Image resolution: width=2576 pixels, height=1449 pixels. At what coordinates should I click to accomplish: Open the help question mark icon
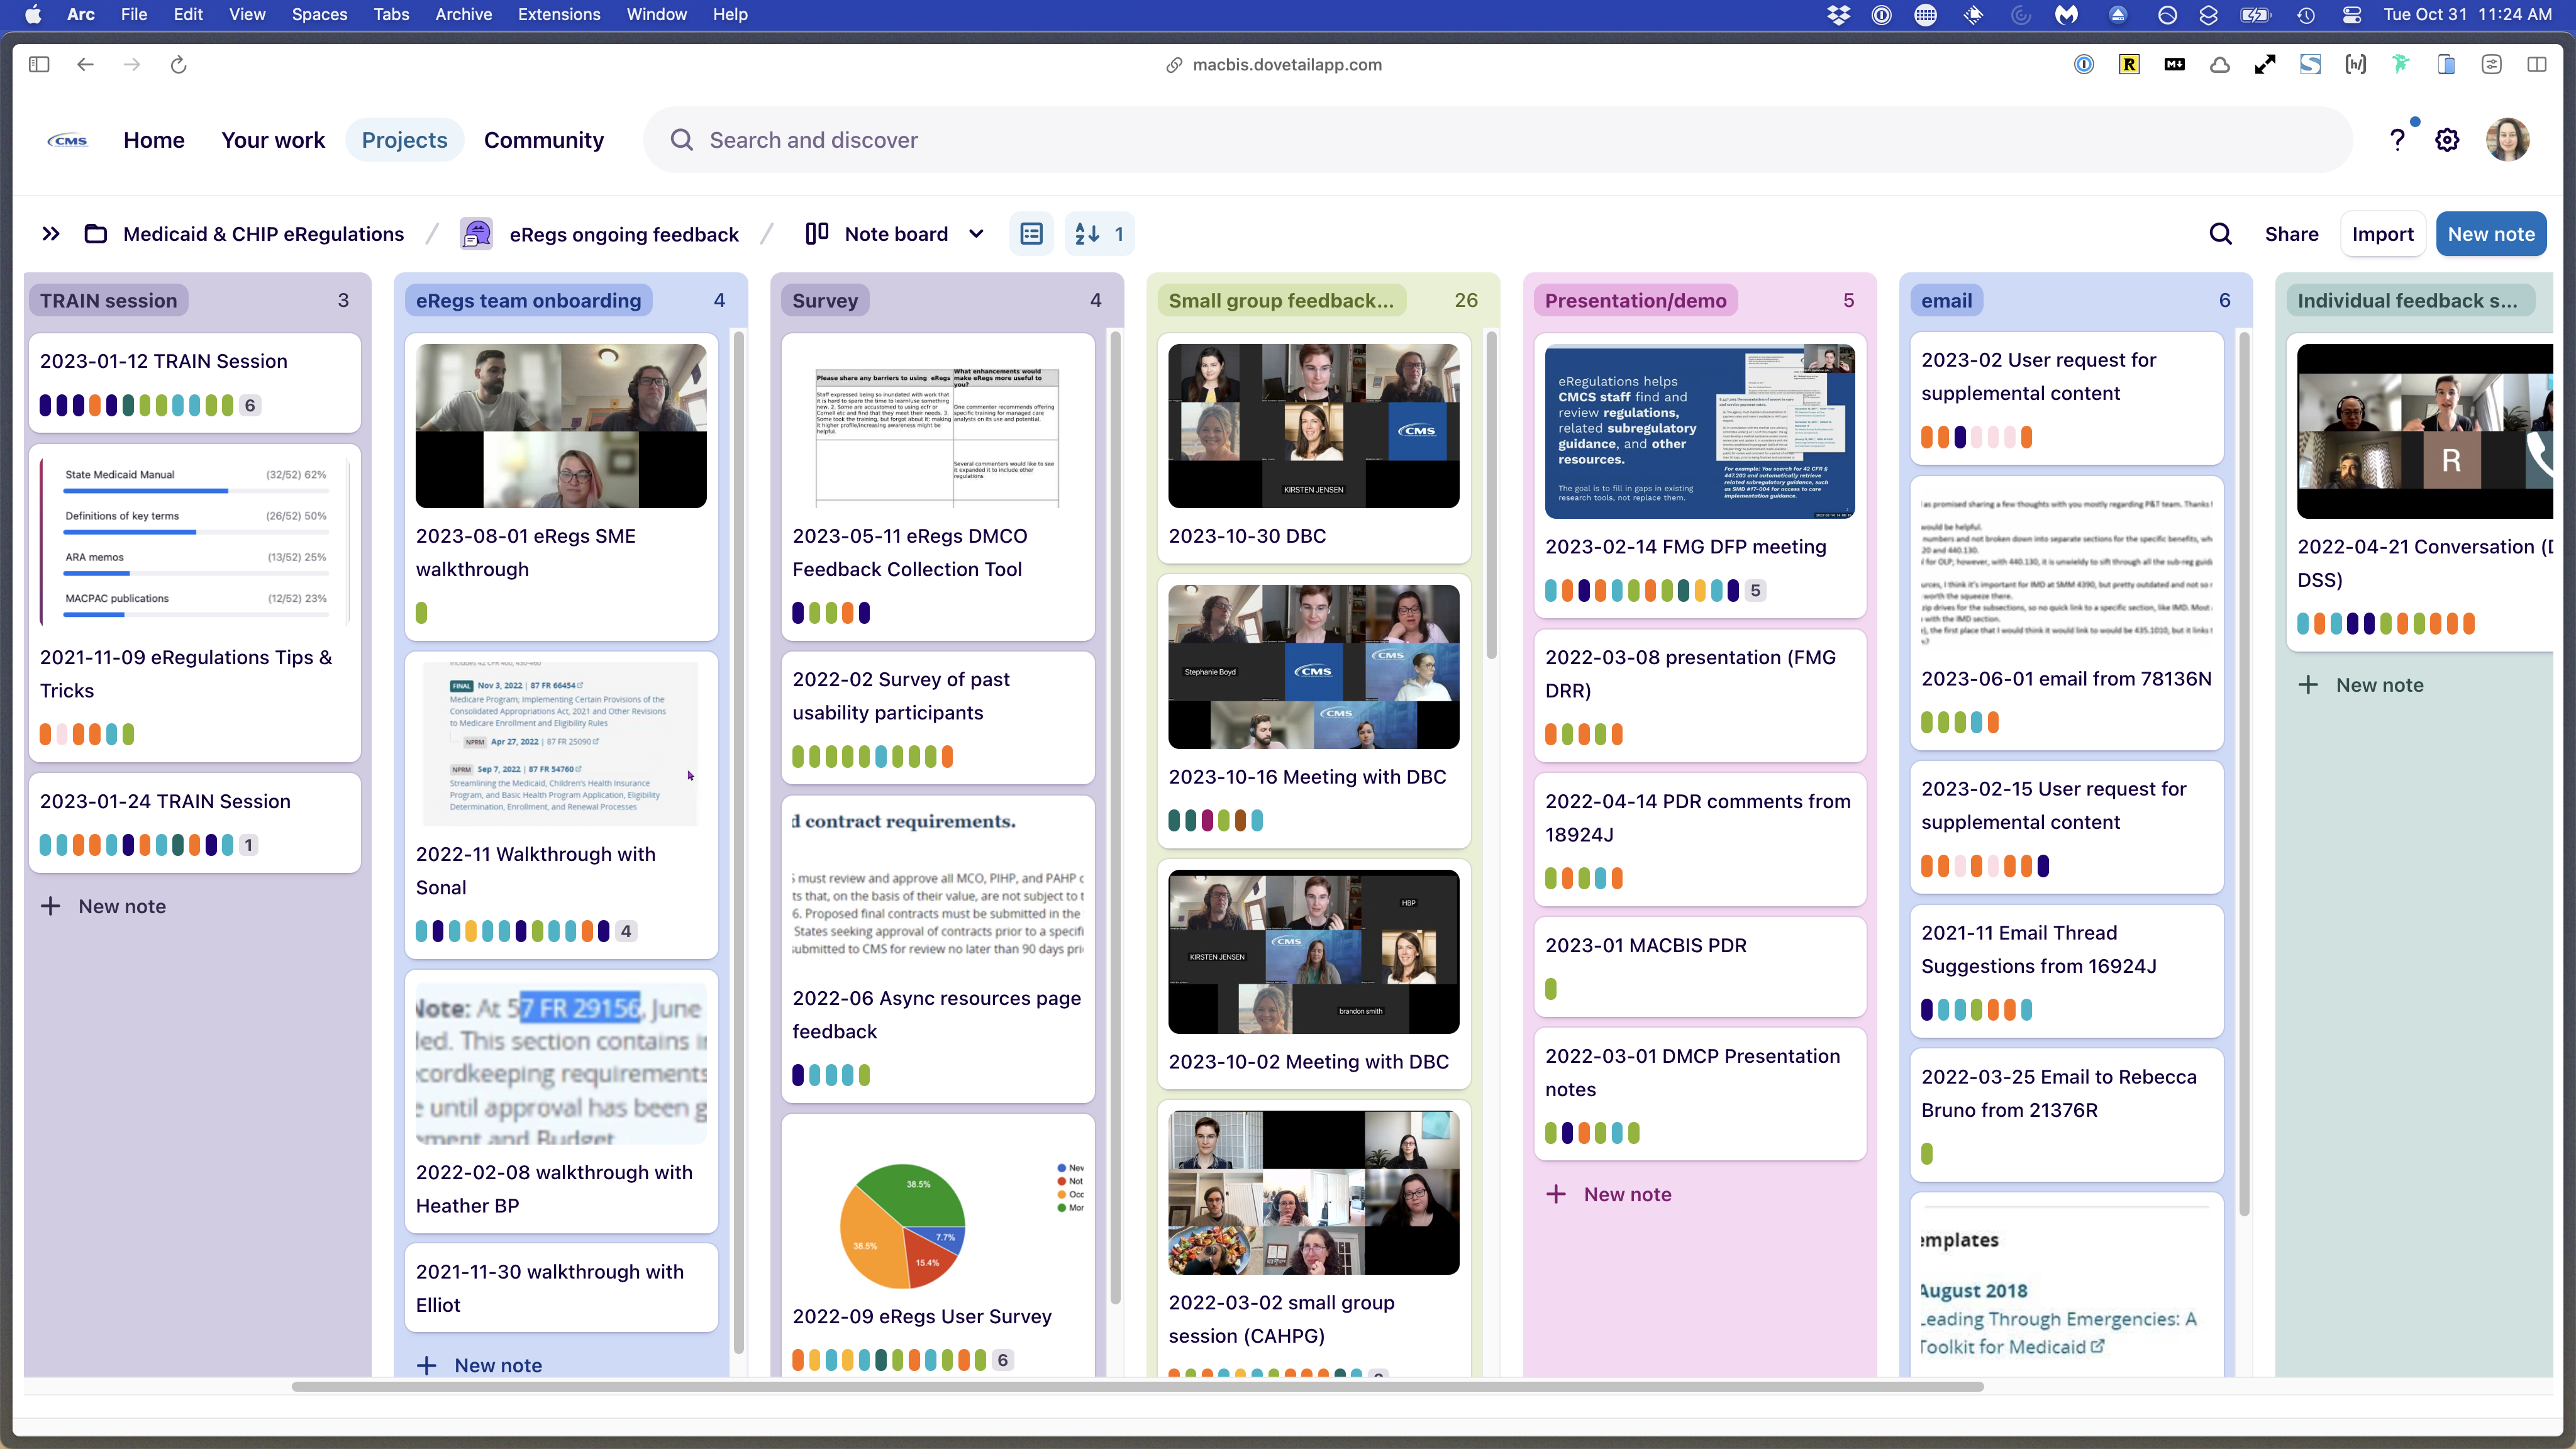2397,140
